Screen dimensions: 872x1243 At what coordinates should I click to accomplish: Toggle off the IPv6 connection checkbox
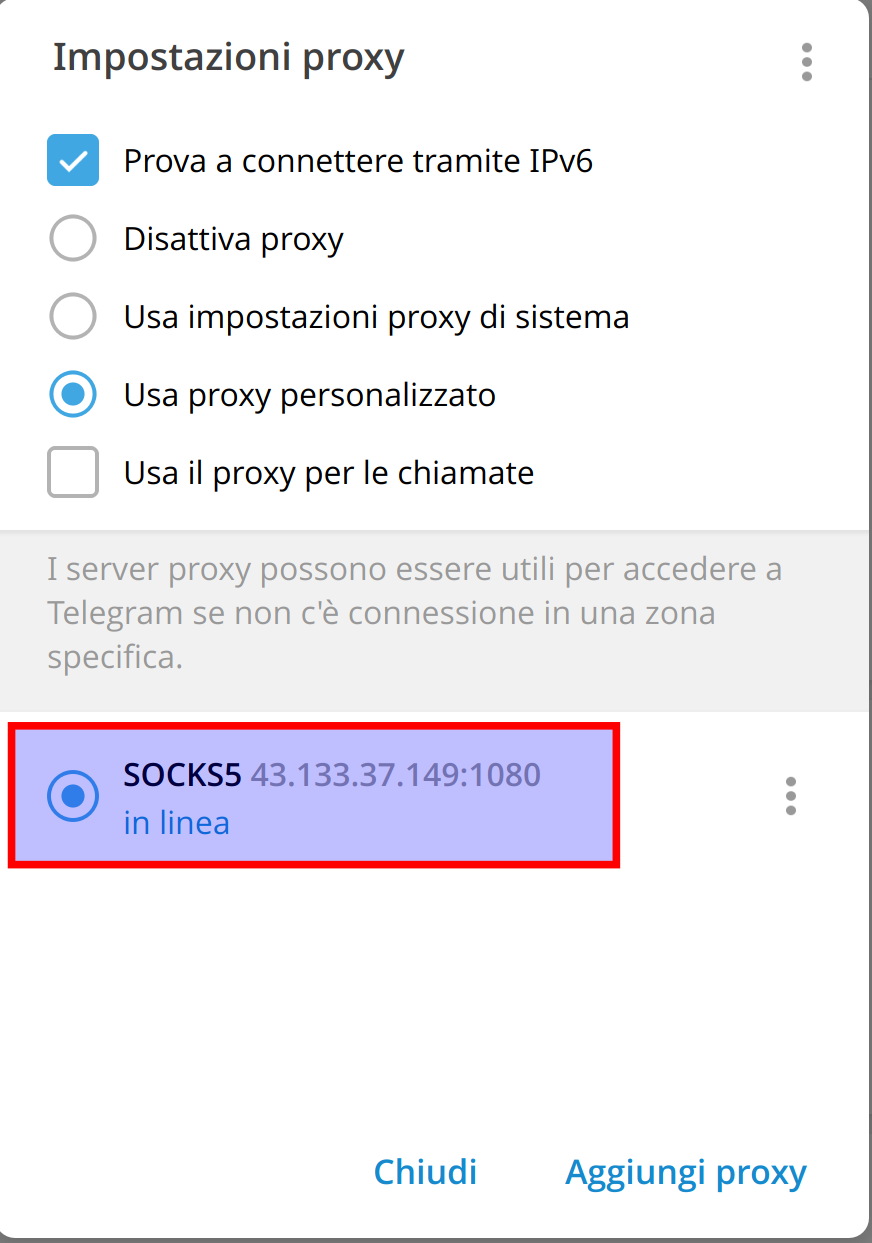tap(73, 160)
